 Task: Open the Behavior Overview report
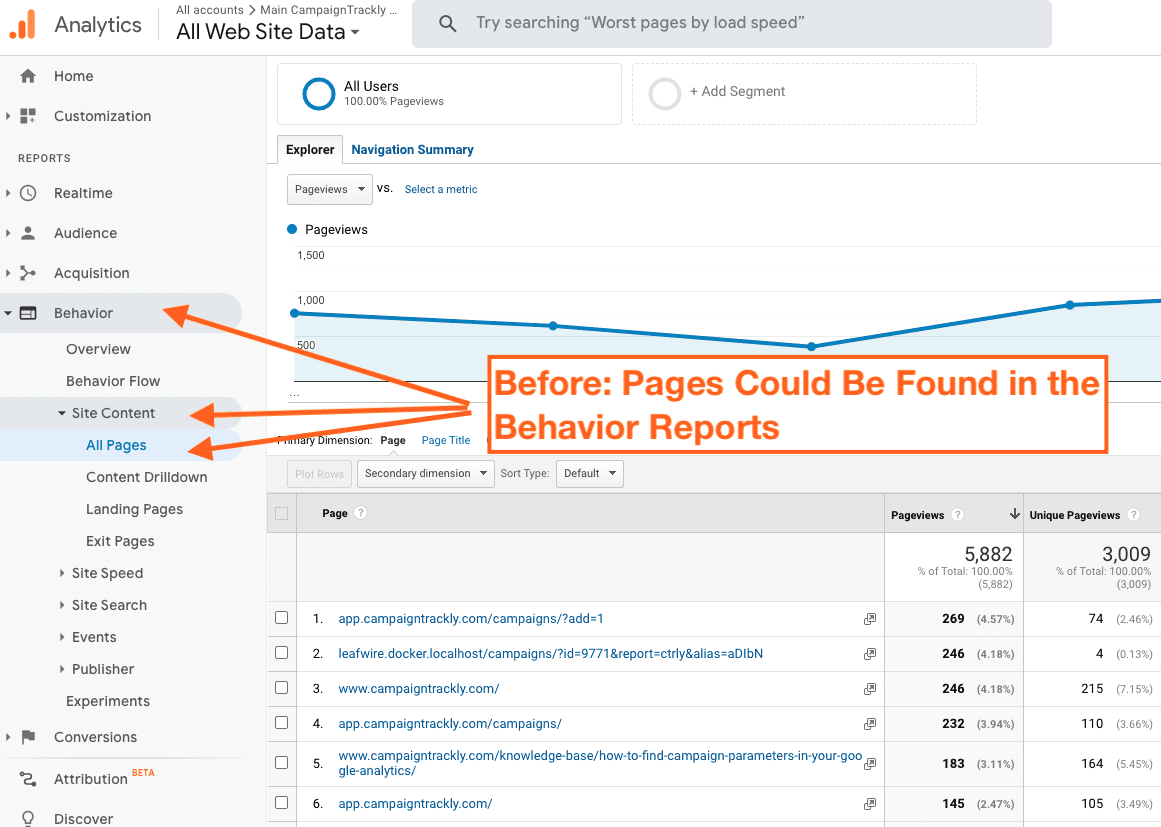point(98,349)
